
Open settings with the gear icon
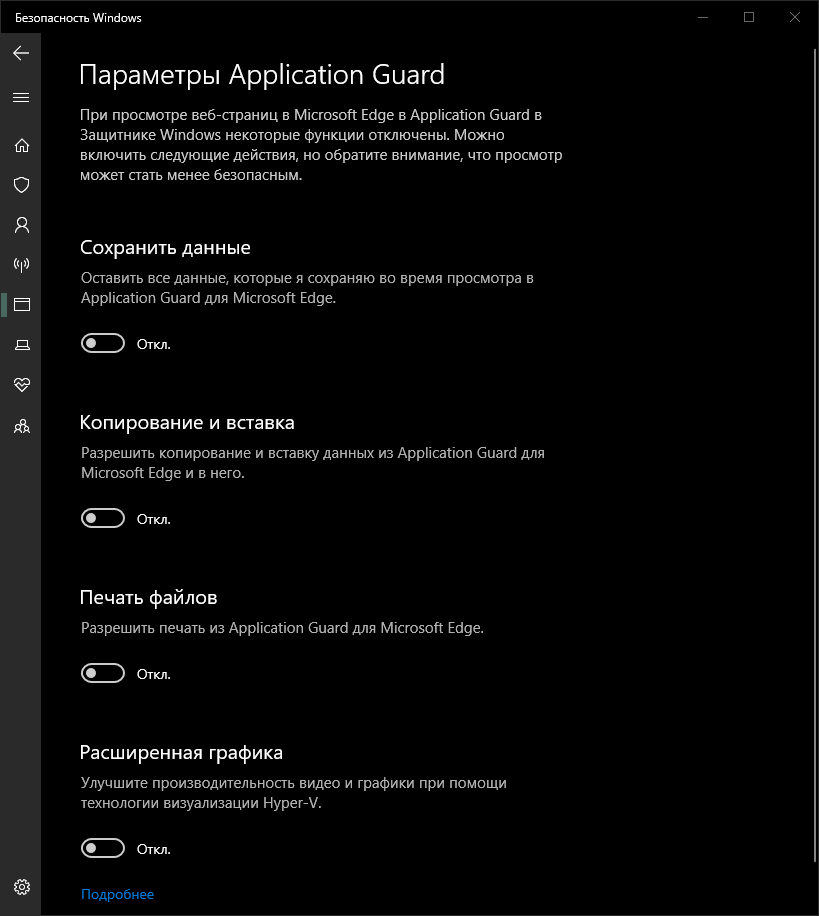pos(21,886)
